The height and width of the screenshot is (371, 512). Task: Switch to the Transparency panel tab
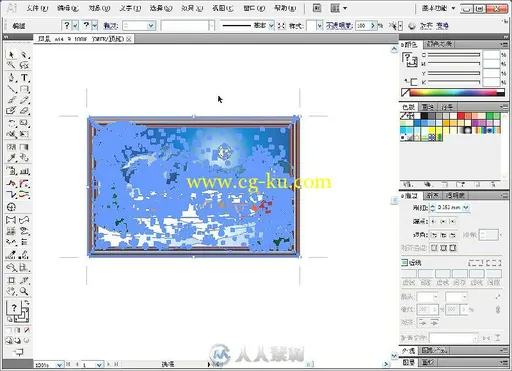[x=455, y=195]
